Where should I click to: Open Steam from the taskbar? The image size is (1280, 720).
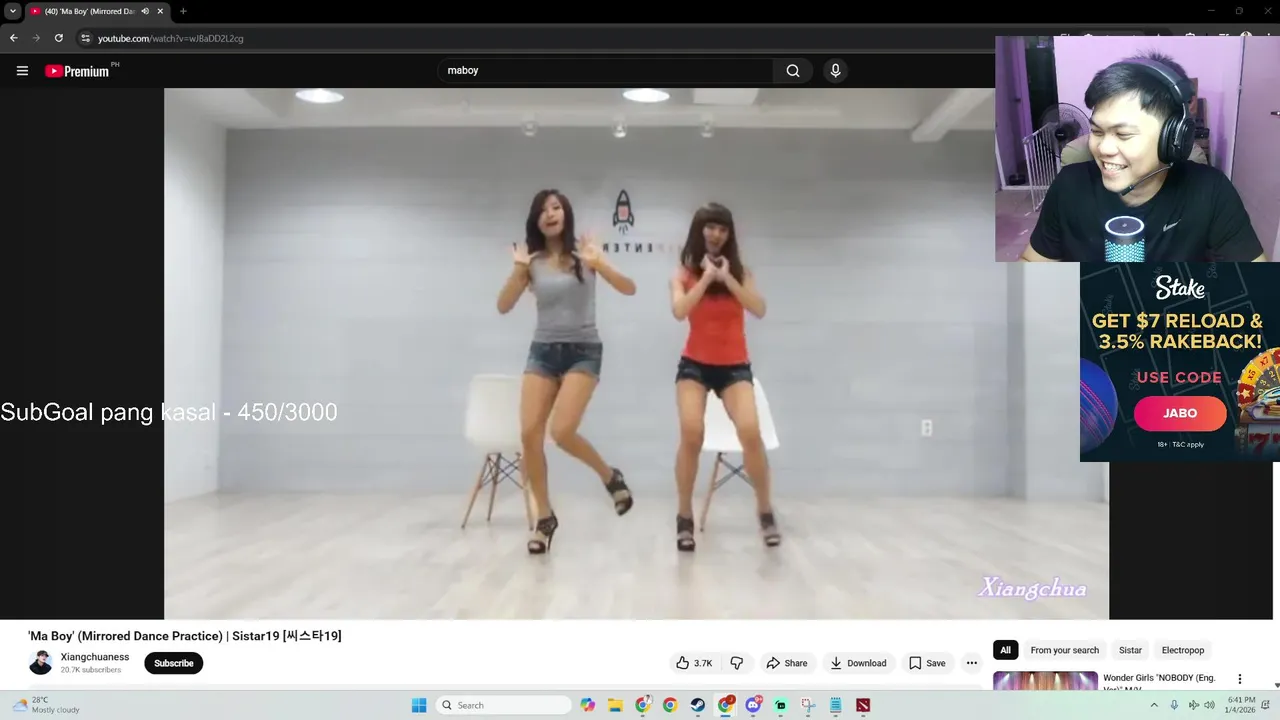click(x=697, y=705)
